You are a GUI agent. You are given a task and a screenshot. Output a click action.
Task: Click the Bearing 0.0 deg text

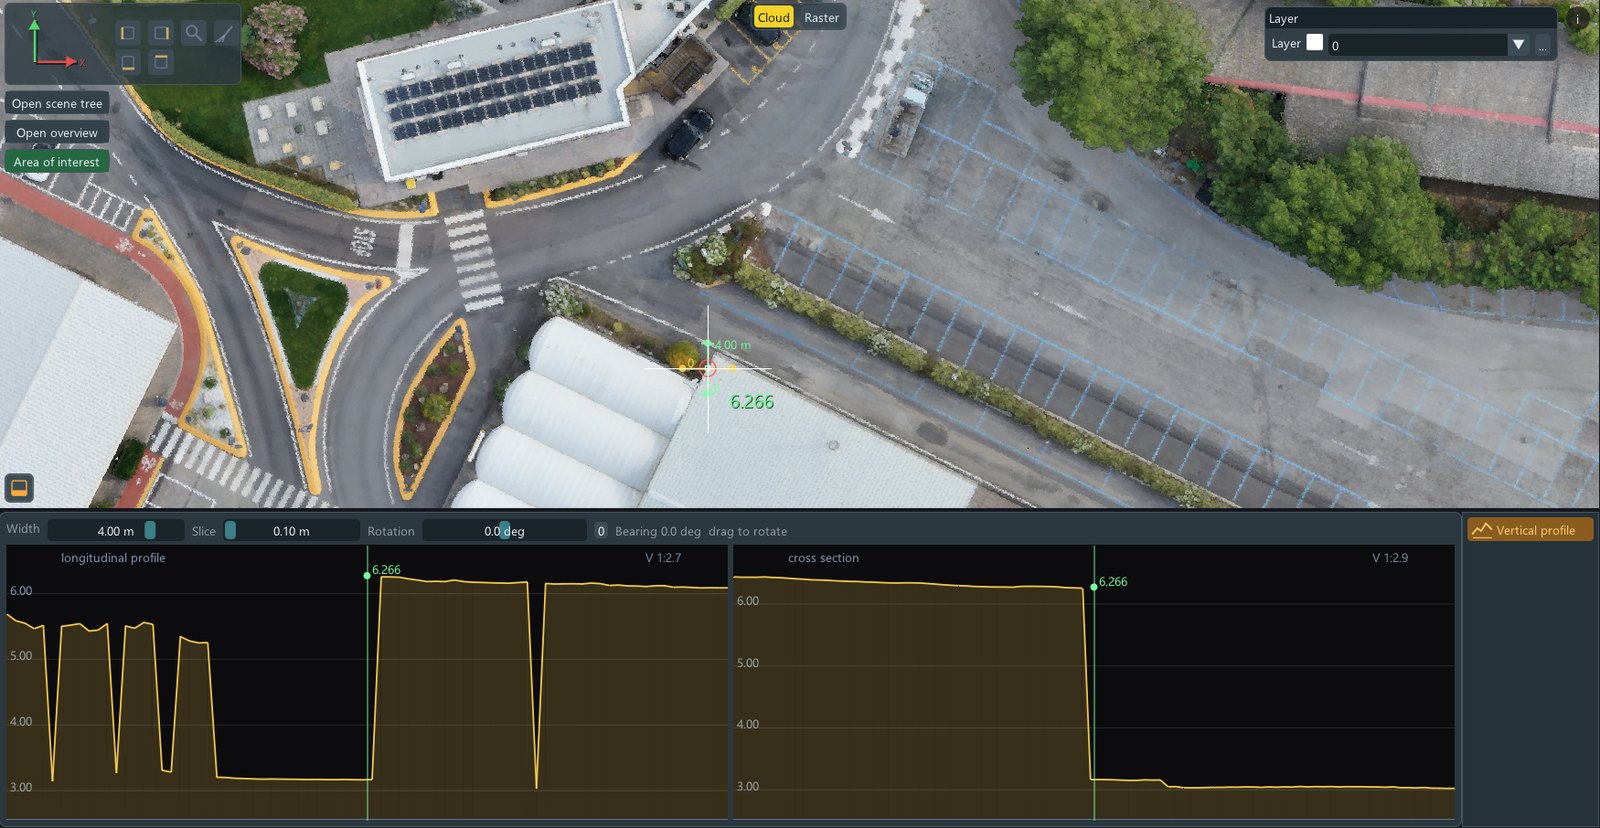[x=658, y=531]
